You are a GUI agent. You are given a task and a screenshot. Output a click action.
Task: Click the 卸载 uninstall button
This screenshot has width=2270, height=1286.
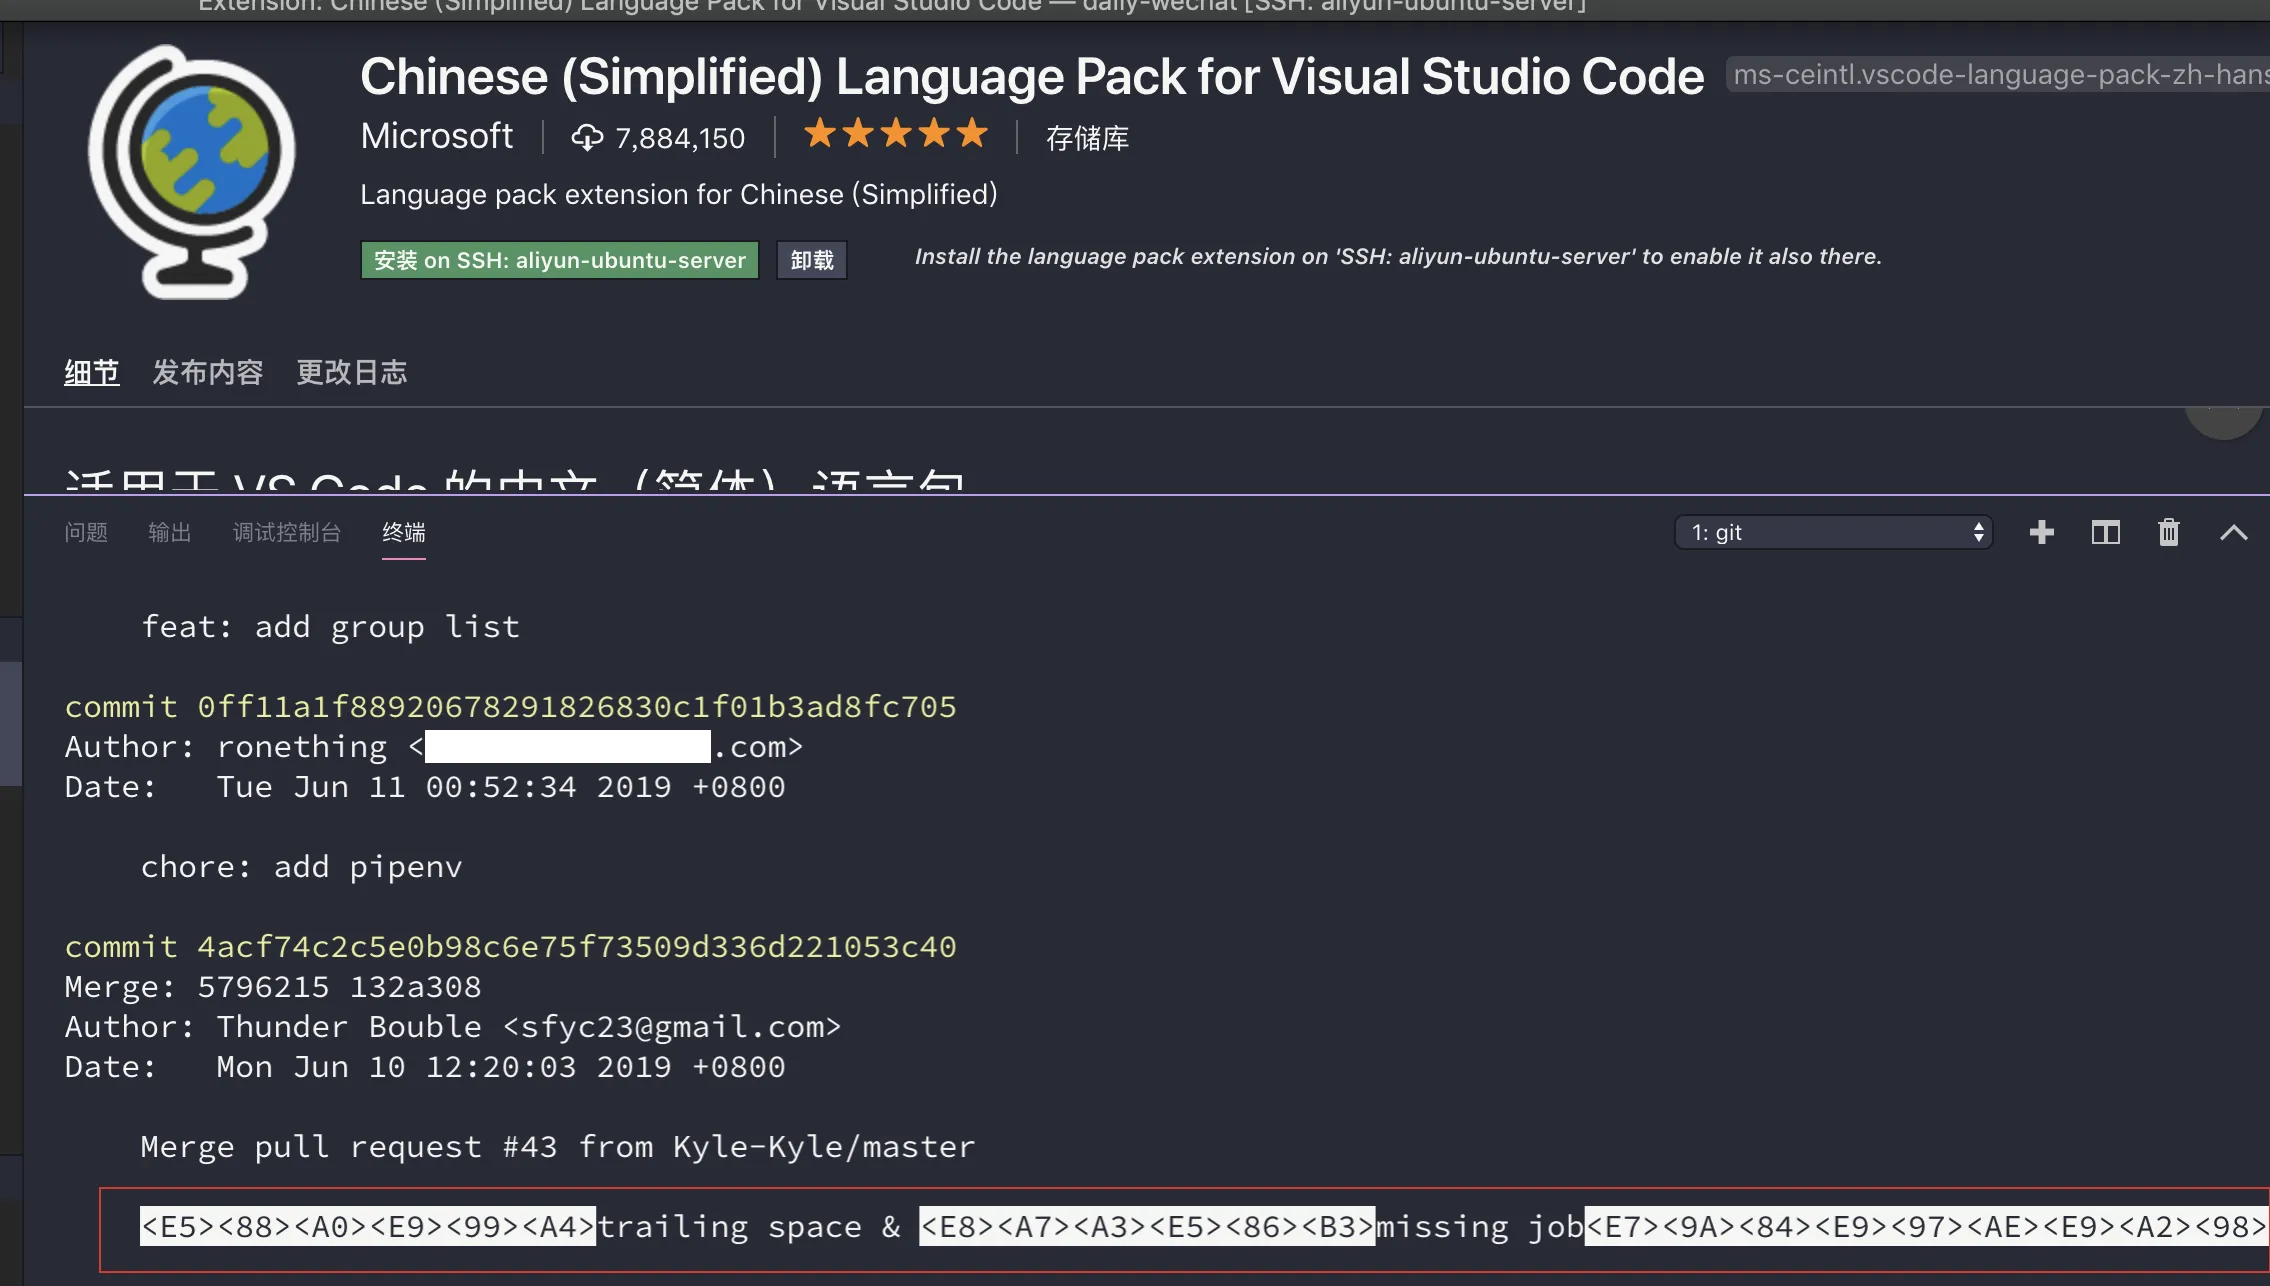(x=812, y=260)
